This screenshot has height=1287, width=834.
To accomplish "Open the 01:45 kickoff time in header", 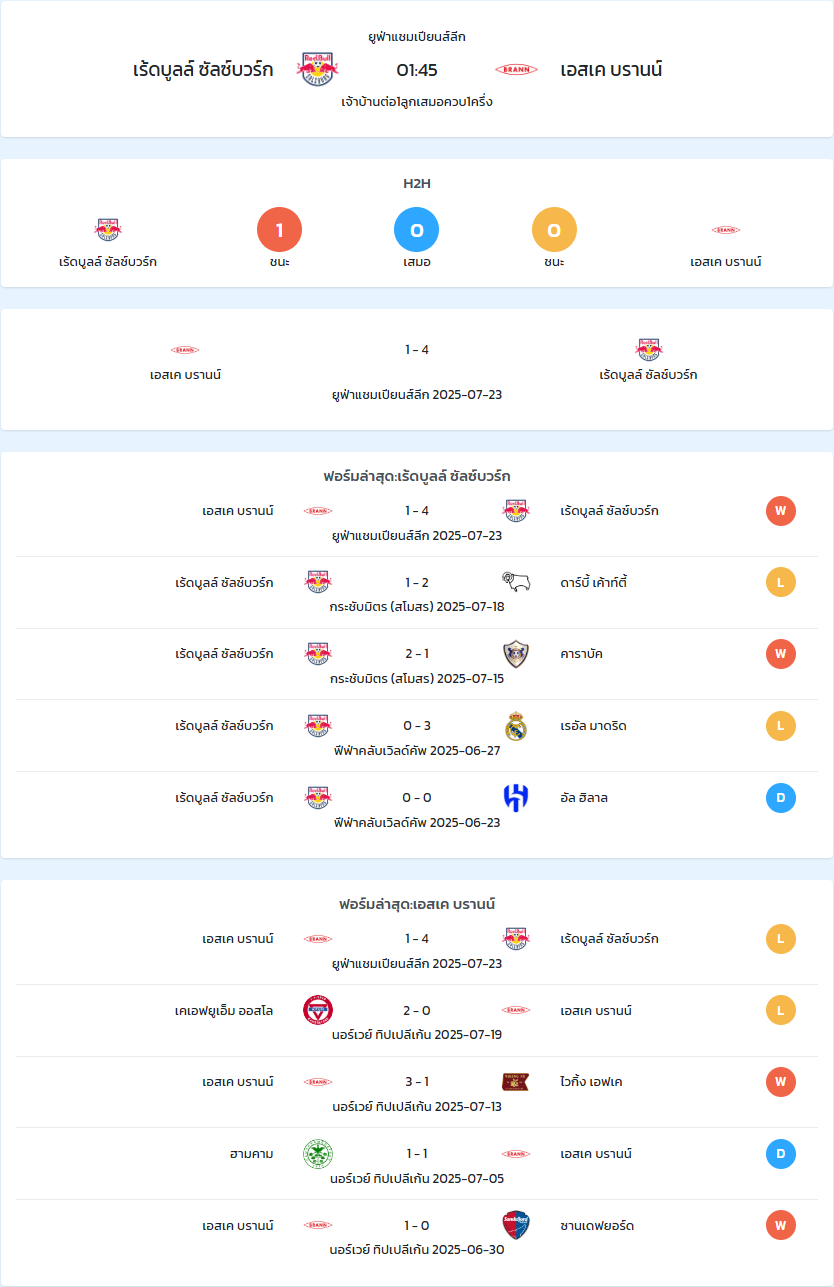I will click(x=417, y=69).
